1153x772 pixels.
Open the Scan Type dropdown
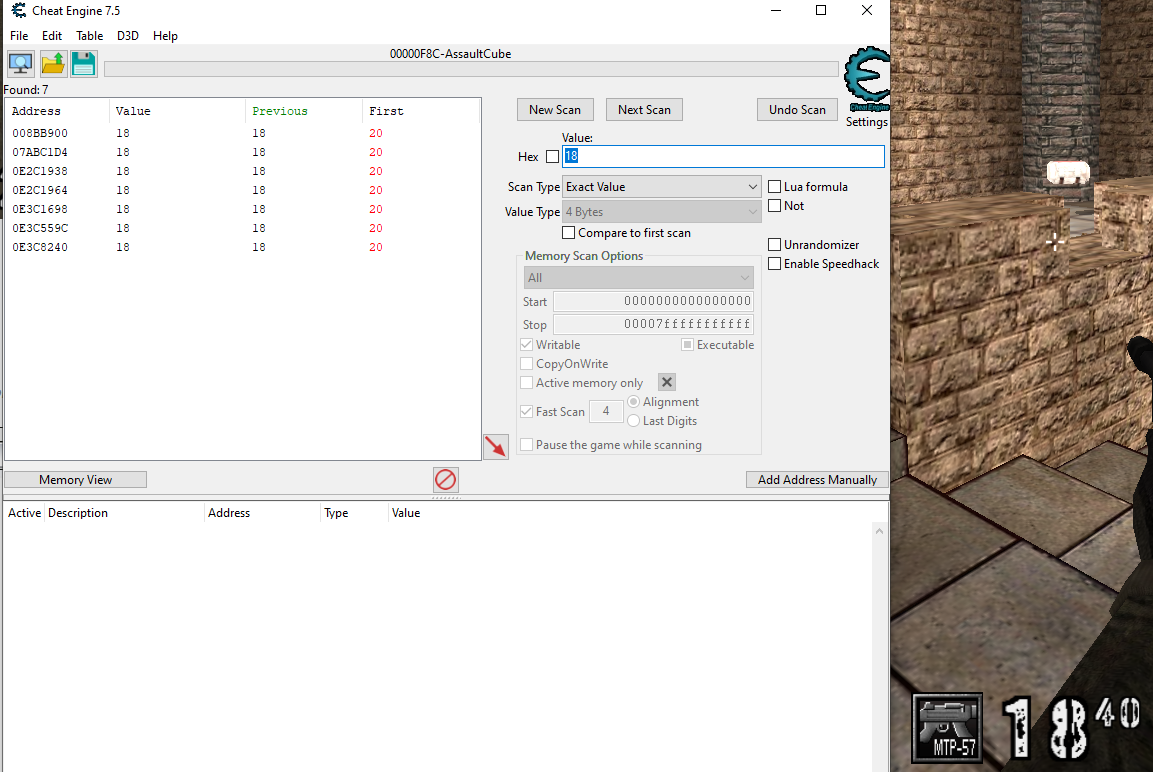(x=661, y=187)
